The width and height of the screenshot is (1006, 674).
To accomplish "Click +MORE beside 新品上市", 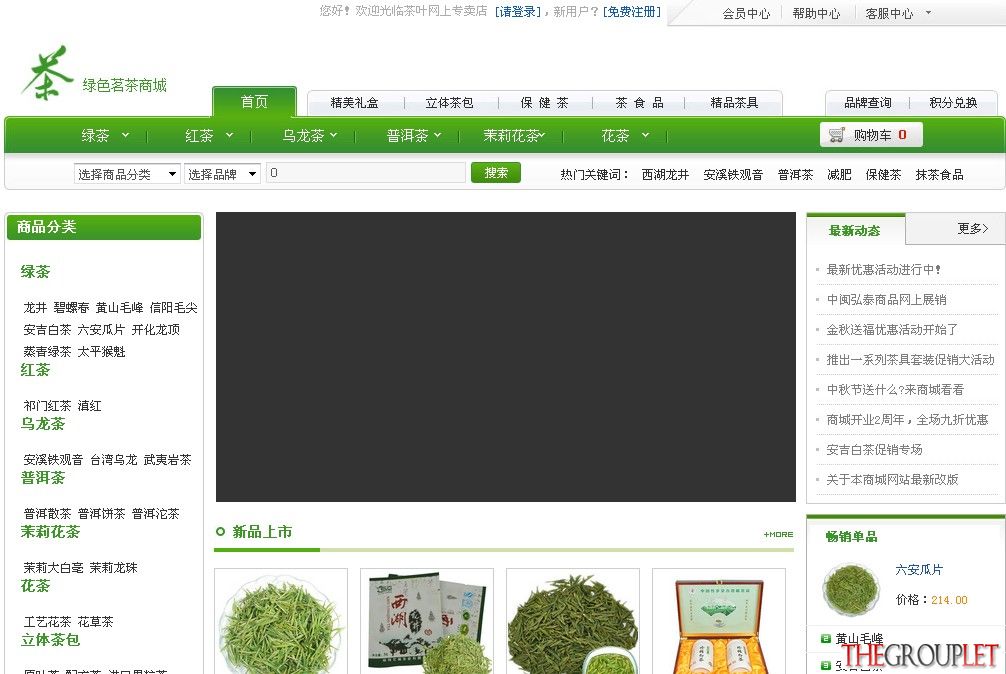I will 778,534.
